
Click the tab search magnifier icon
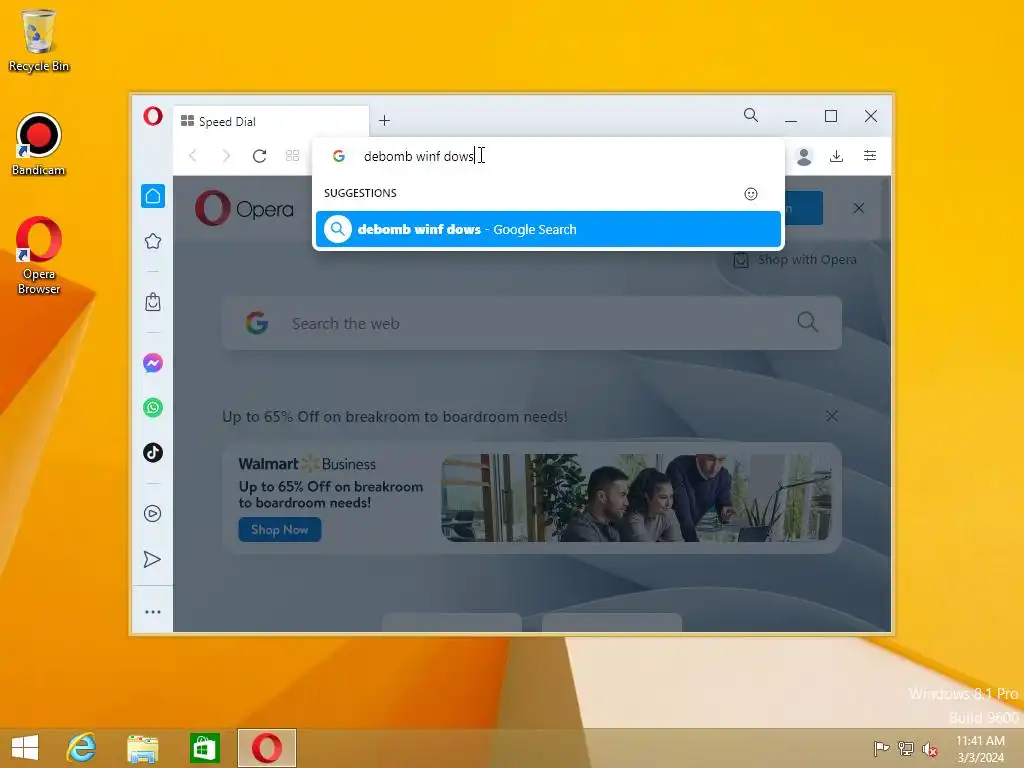(x=751, y=116)
